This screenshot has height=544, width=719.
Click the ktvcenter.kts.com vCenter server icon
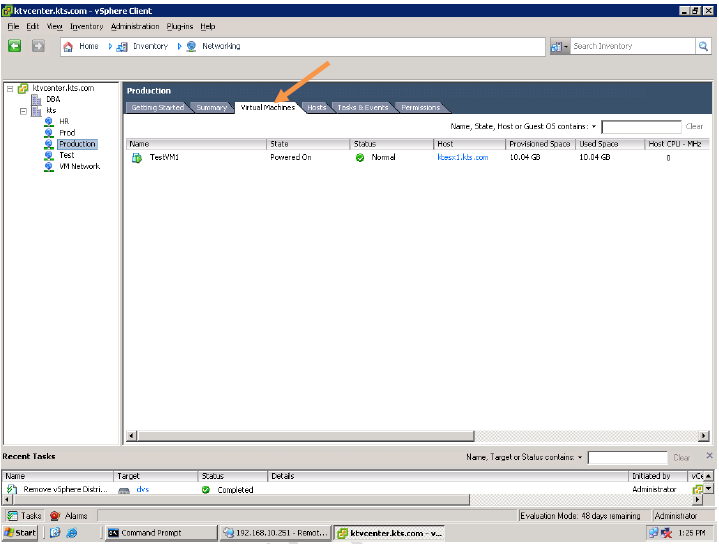coord(23,88)
